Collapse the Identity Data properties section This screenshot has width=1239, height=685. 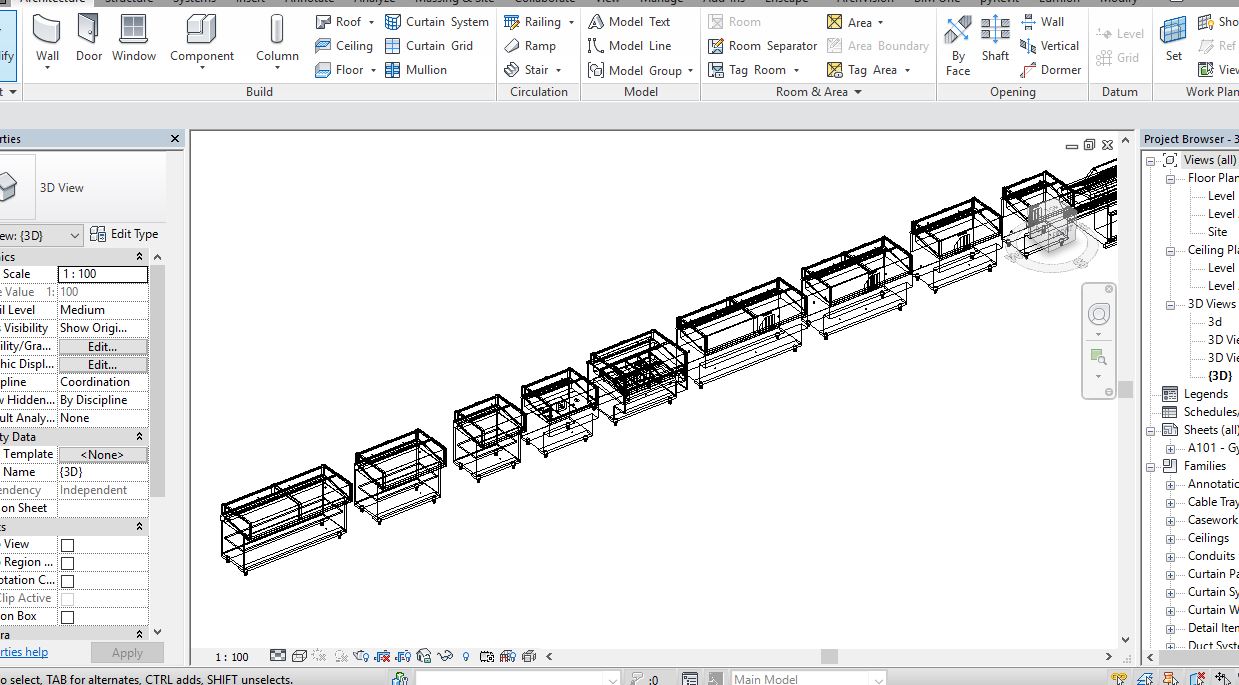point(139,437)
